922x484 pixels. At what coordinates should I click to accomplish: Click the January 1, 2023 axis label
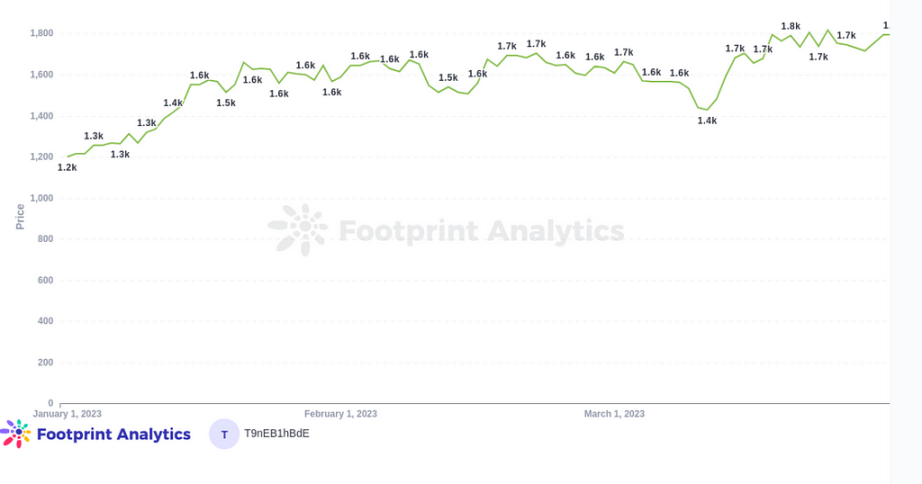67,414
